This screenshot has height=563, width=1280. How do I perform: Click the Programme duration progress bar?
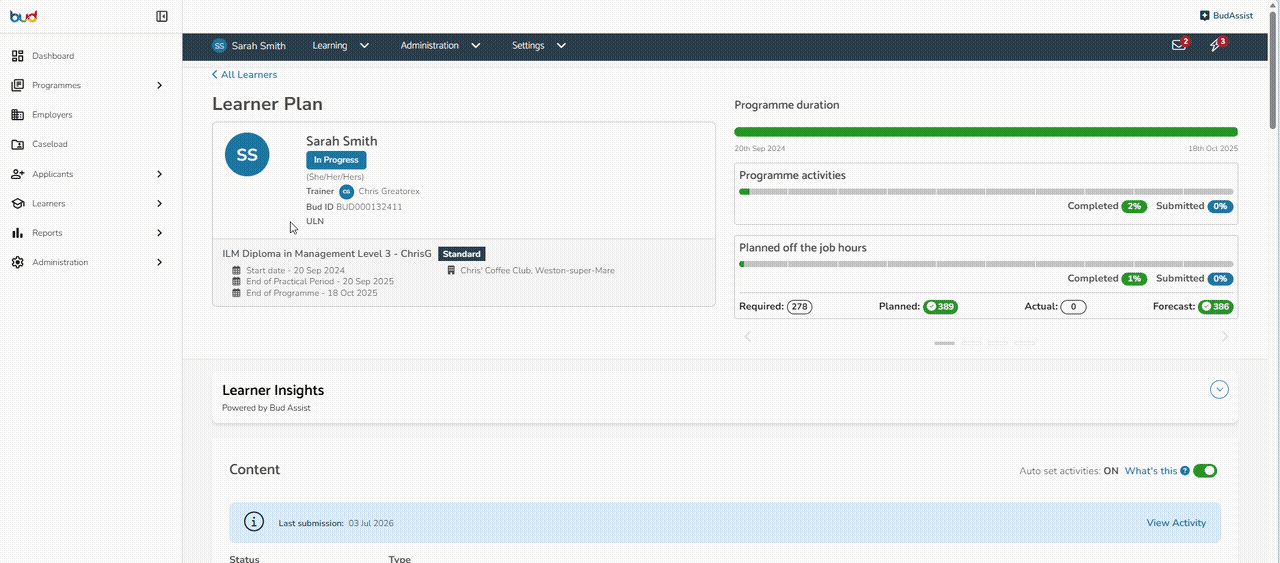[986, 132]
